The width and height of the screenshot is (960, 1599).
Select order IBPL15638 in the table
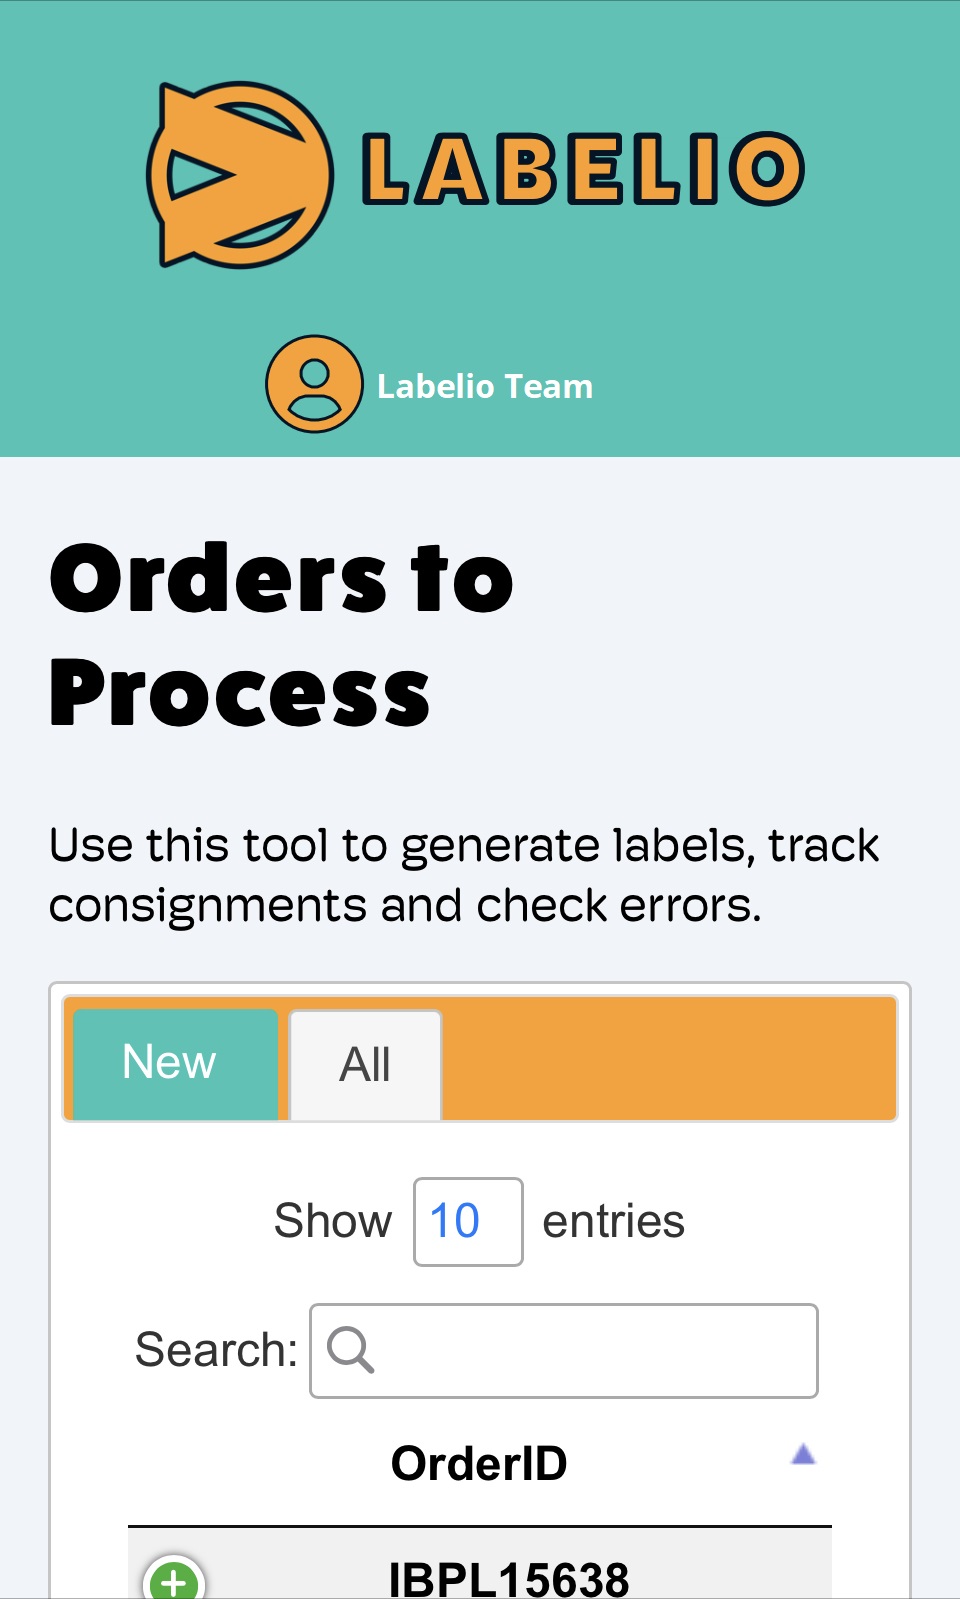click(x=509, y=1580)
